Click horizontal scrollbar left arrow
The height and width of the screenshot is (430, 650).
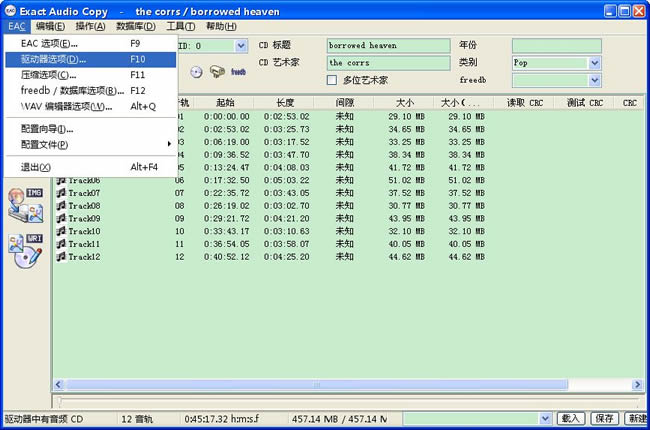[58, 385]
